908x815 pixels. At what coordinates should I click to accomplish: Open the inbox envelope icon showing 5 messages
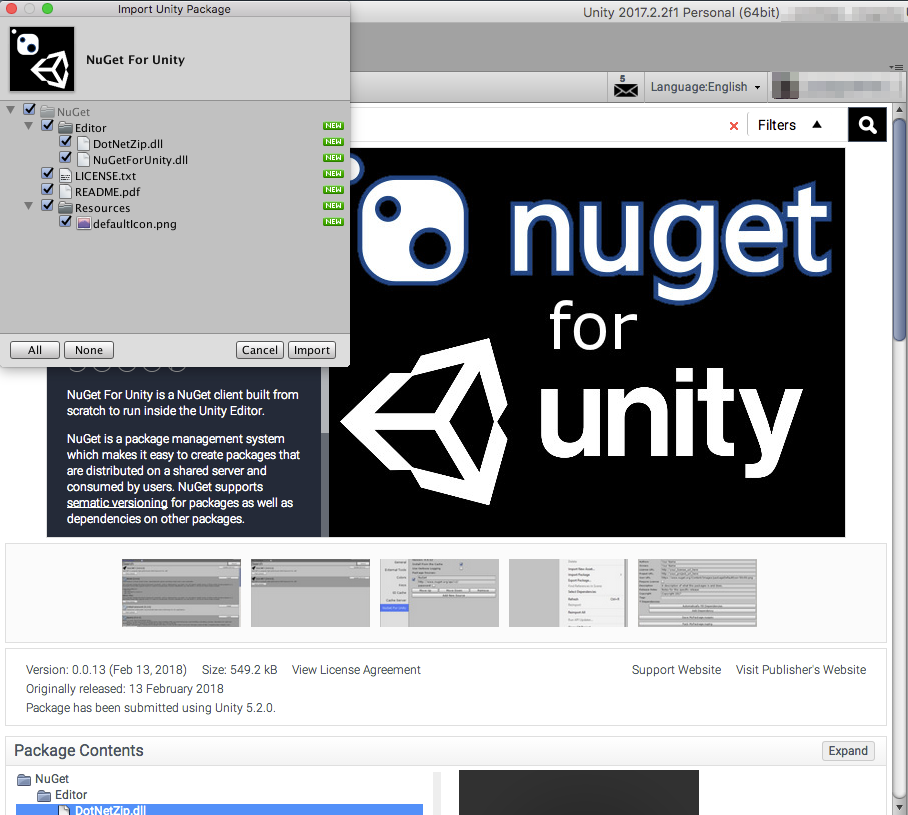625,87
